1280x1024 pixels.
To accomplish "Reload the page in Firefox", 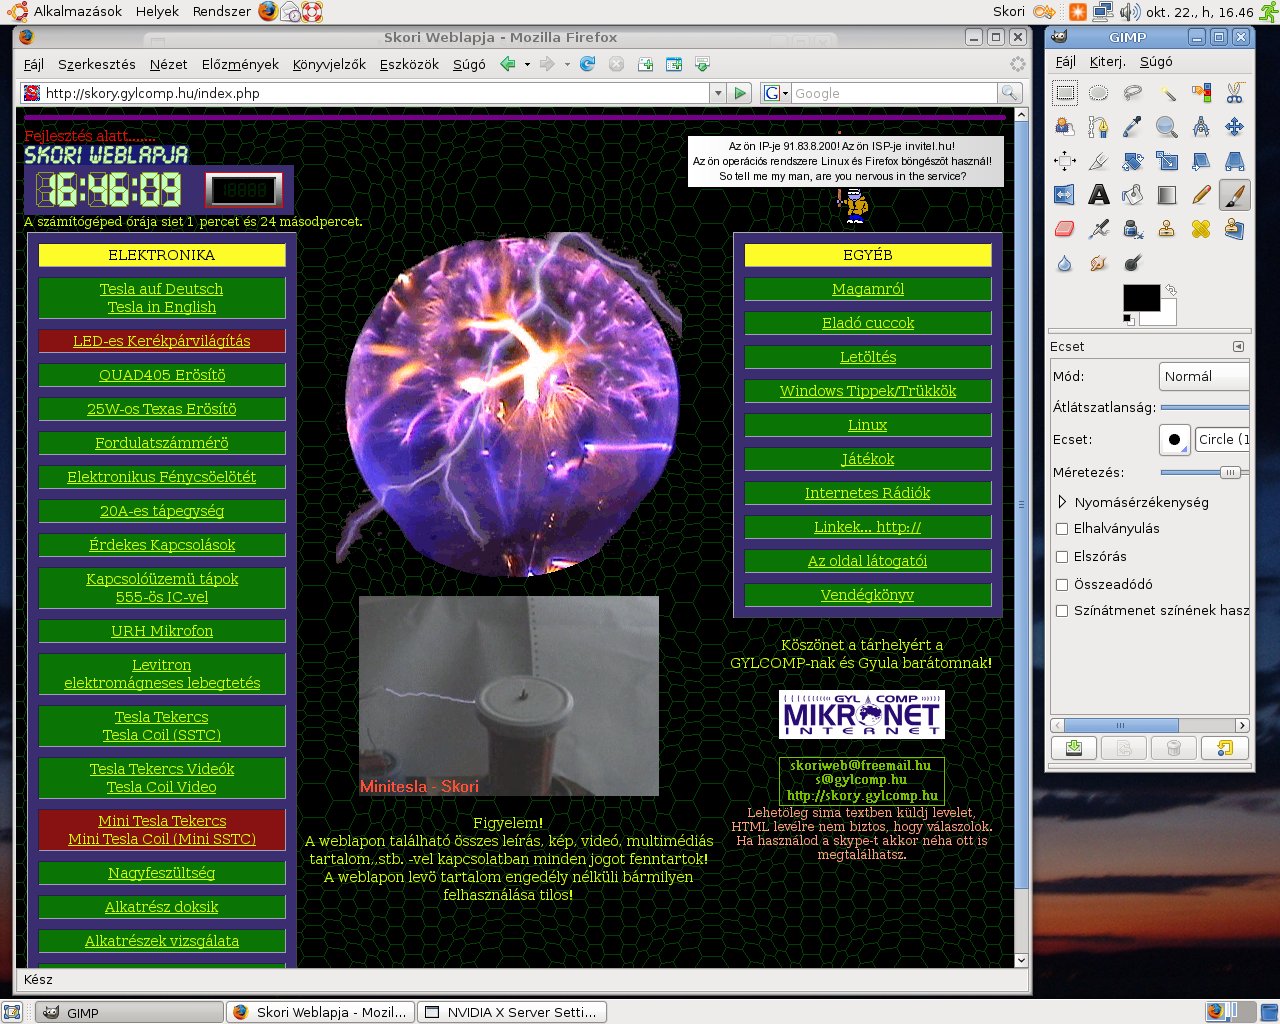I will pos(587,64).
